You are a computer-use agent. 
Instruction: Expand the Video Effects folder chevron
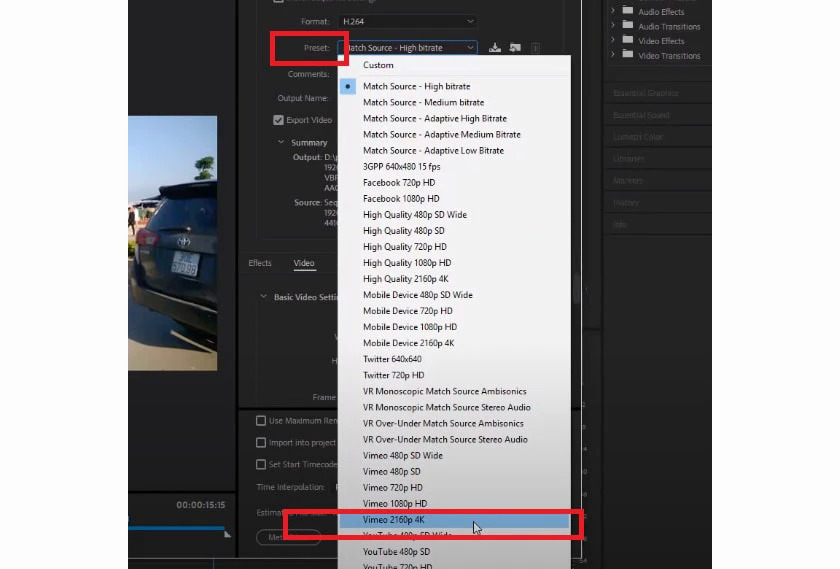[613, 40]
